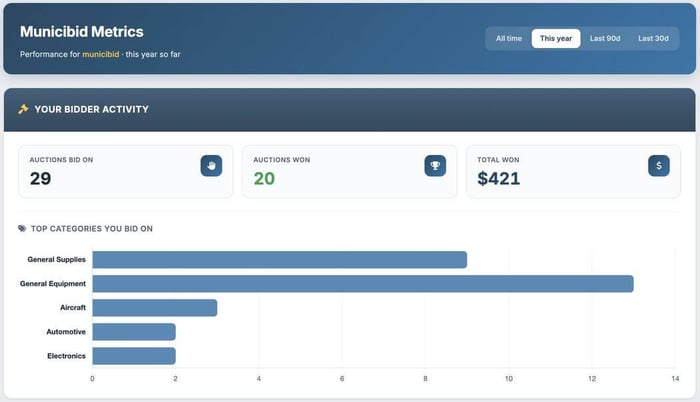This screenshot has height=402, width=700.
Task: Select the This year range tab
Action: point(556,38)
